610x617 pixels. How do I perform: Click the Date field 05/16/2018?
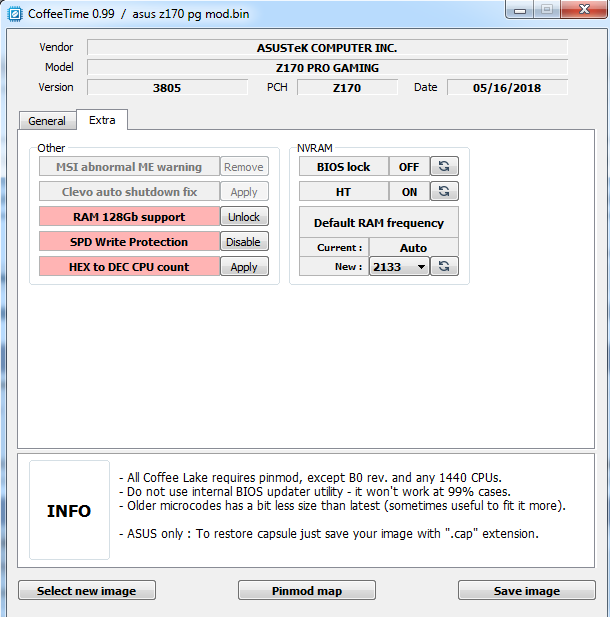tap(507, 87)
